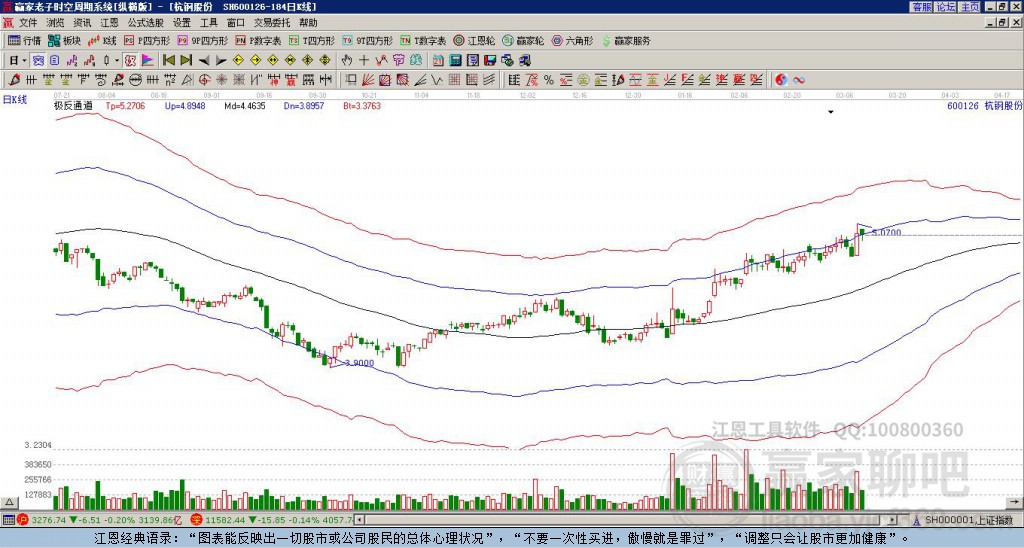Click the calendar icon showing 21
The height and width of the screenshot is (548, 1024).
[x=438, y=60]
